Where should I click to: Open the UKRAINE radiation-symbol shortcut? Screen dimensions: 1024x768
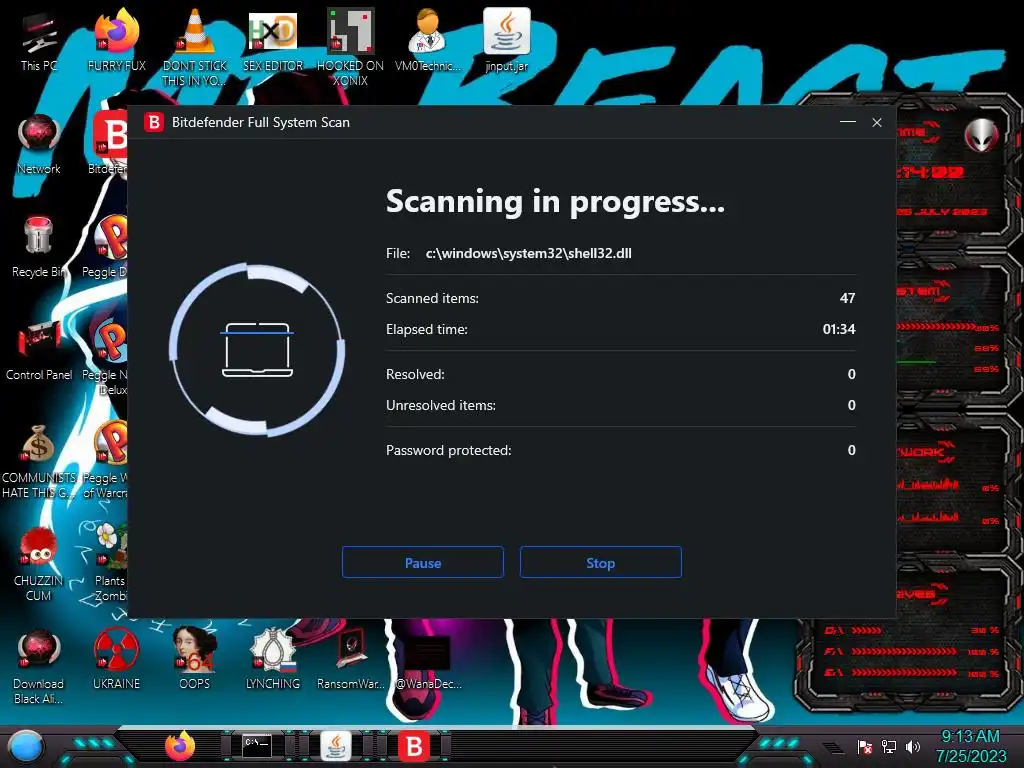(116, 658)
